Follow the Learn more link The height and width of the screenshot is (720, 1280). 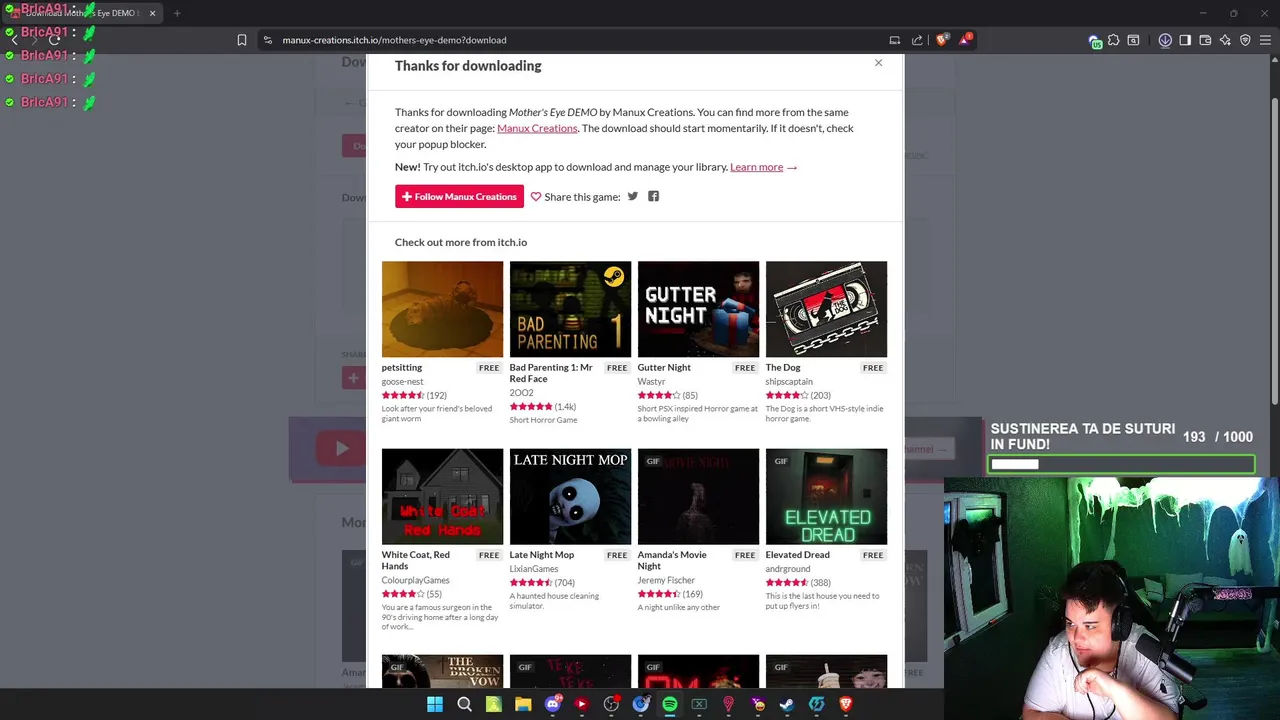(x=756, y=167)
